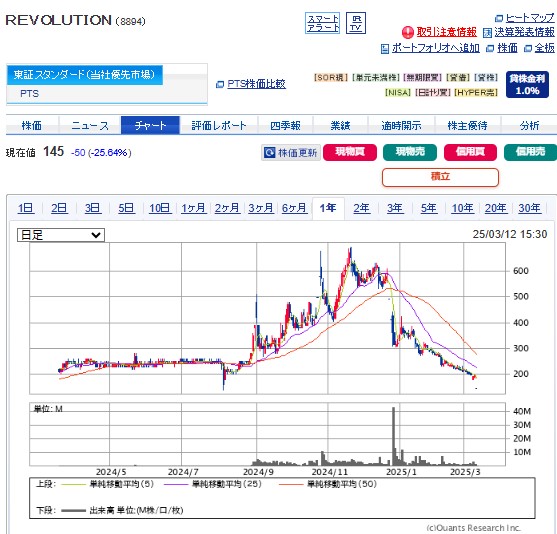Screen dimensions: 557x534
Task: Select 東証スタンダード market option
Action: coord(85,75)
